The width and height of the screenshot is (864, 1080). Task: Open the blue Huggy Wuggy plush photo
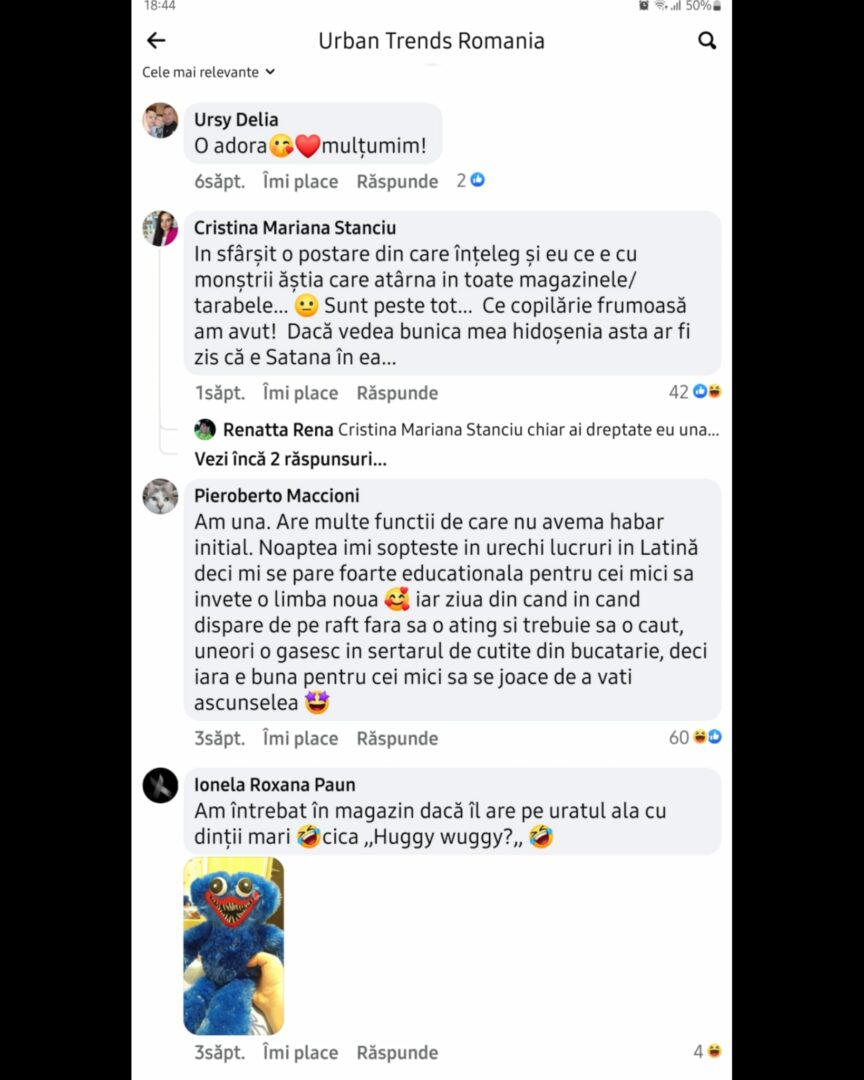tap(234, 946)
